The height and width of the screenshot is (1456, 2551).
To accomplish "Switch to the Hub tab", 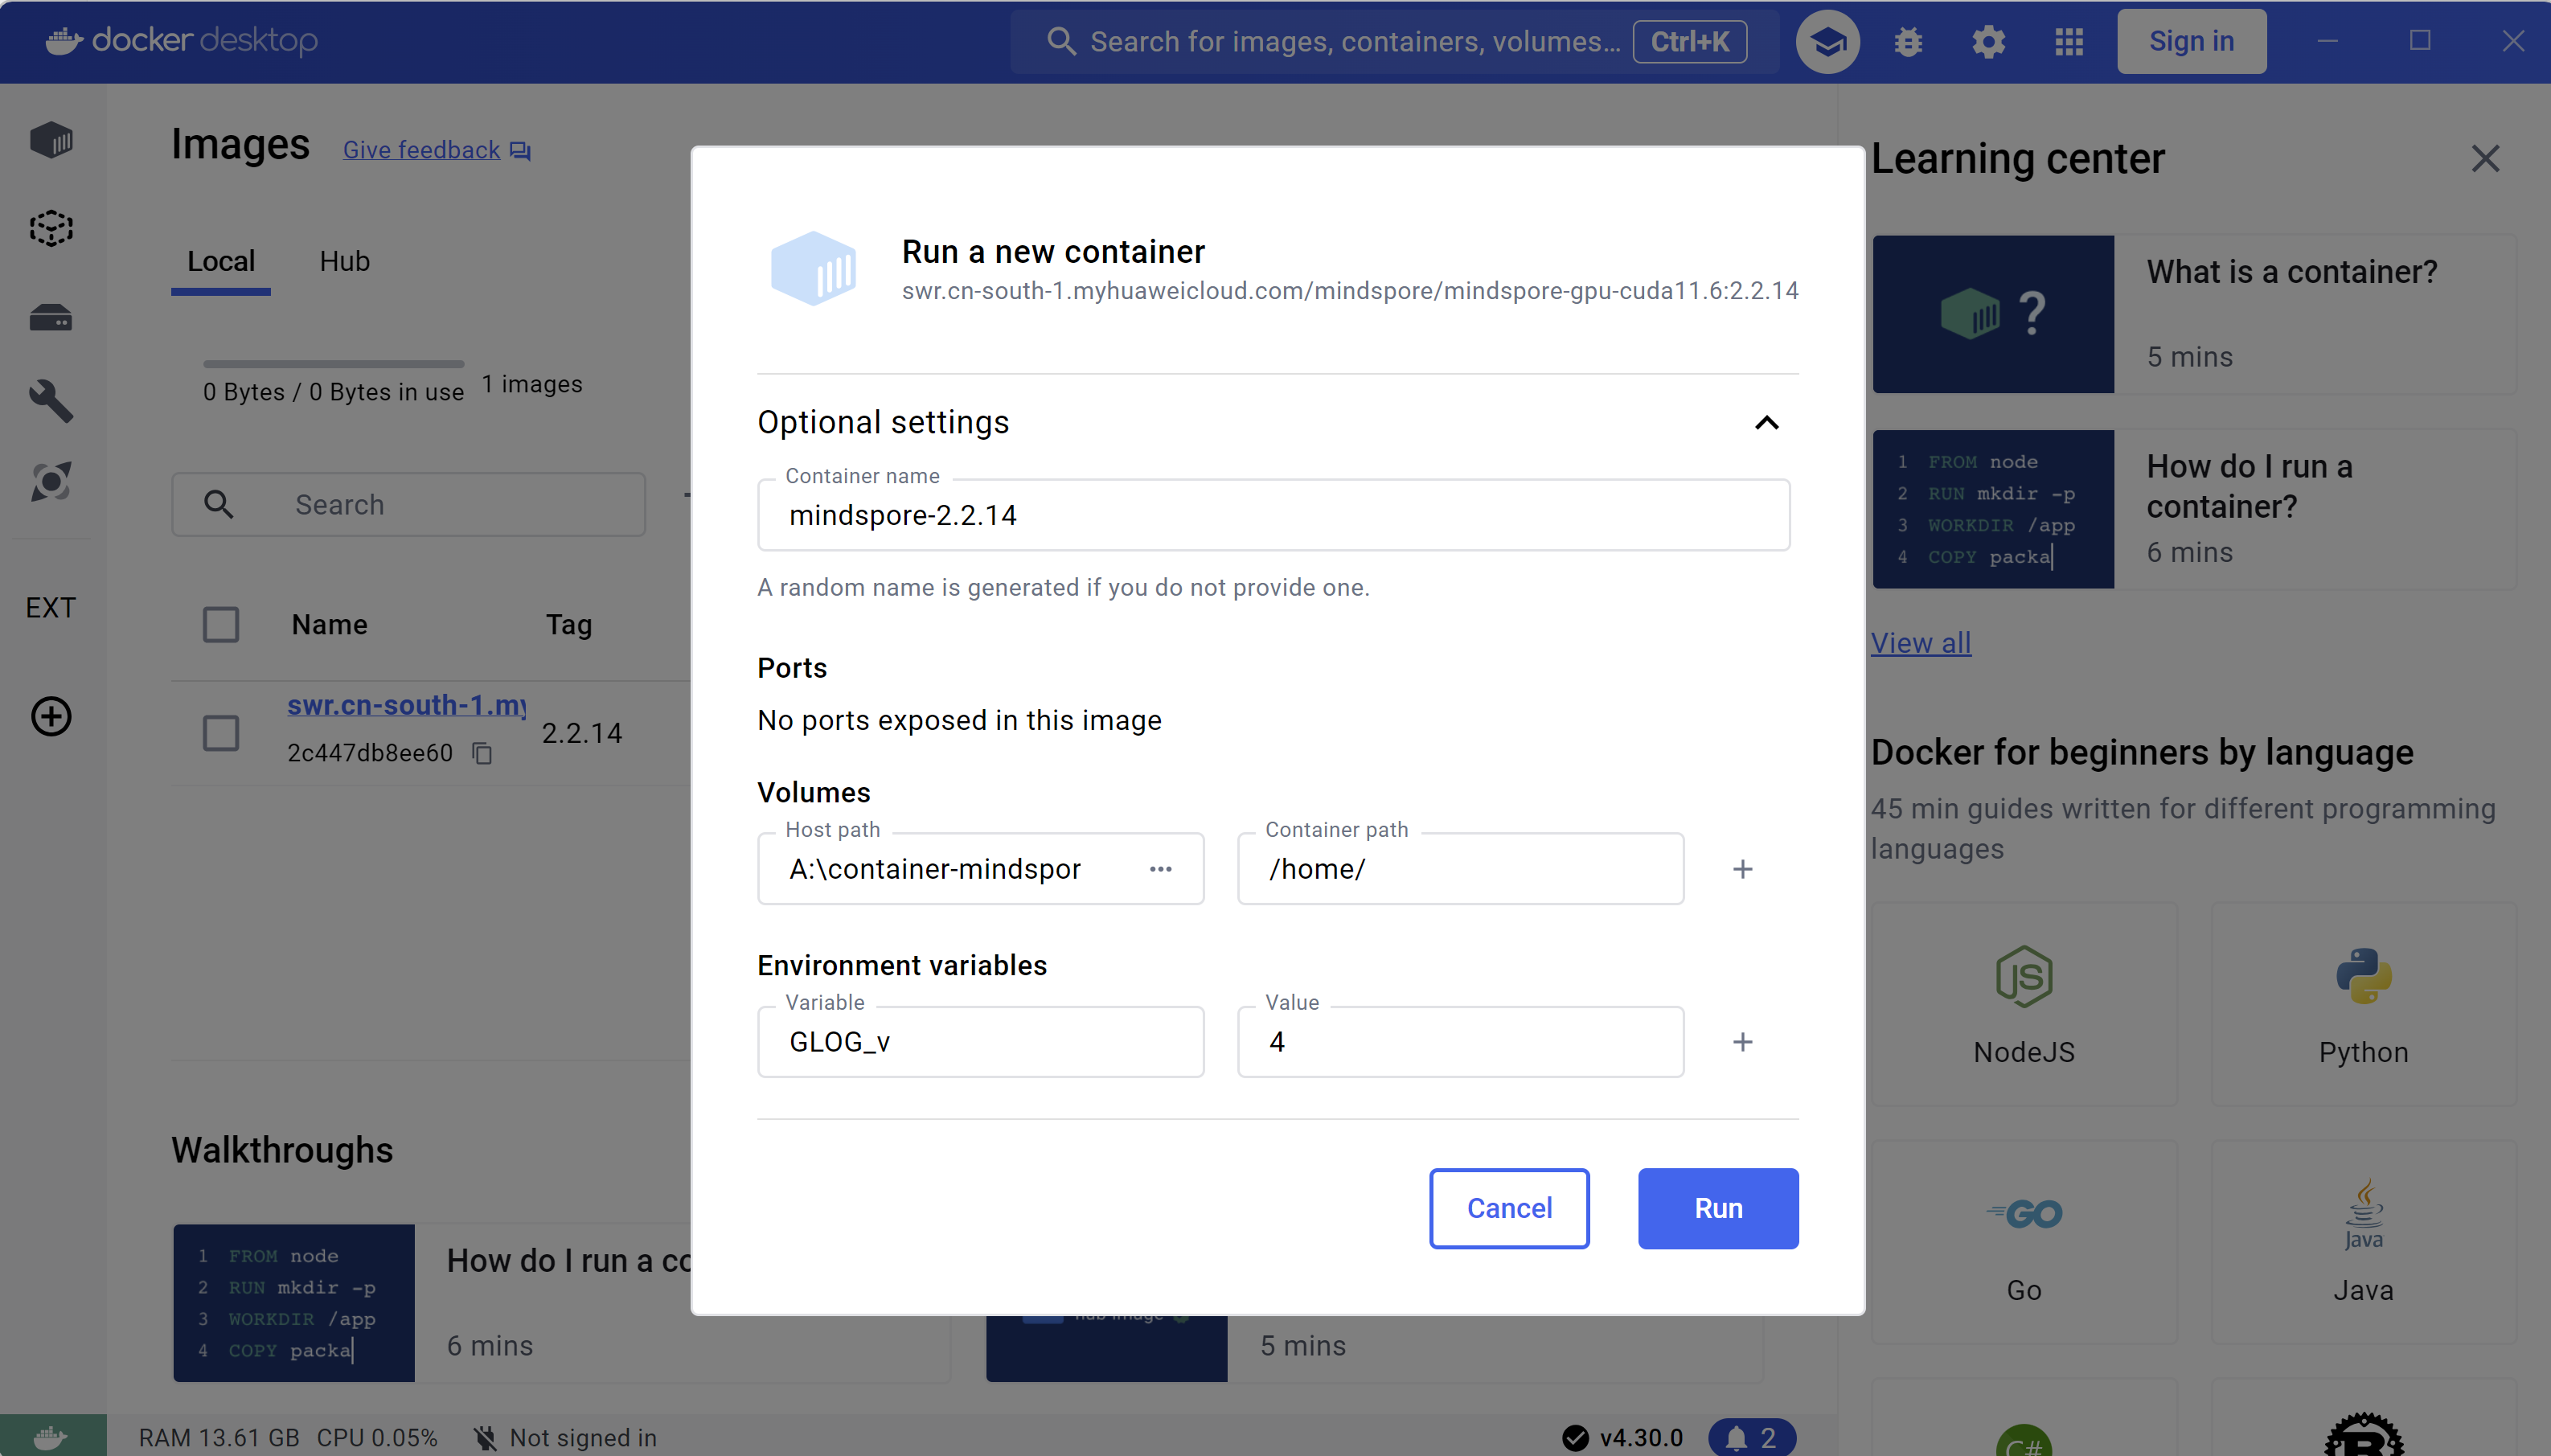I will pos(344,261).
